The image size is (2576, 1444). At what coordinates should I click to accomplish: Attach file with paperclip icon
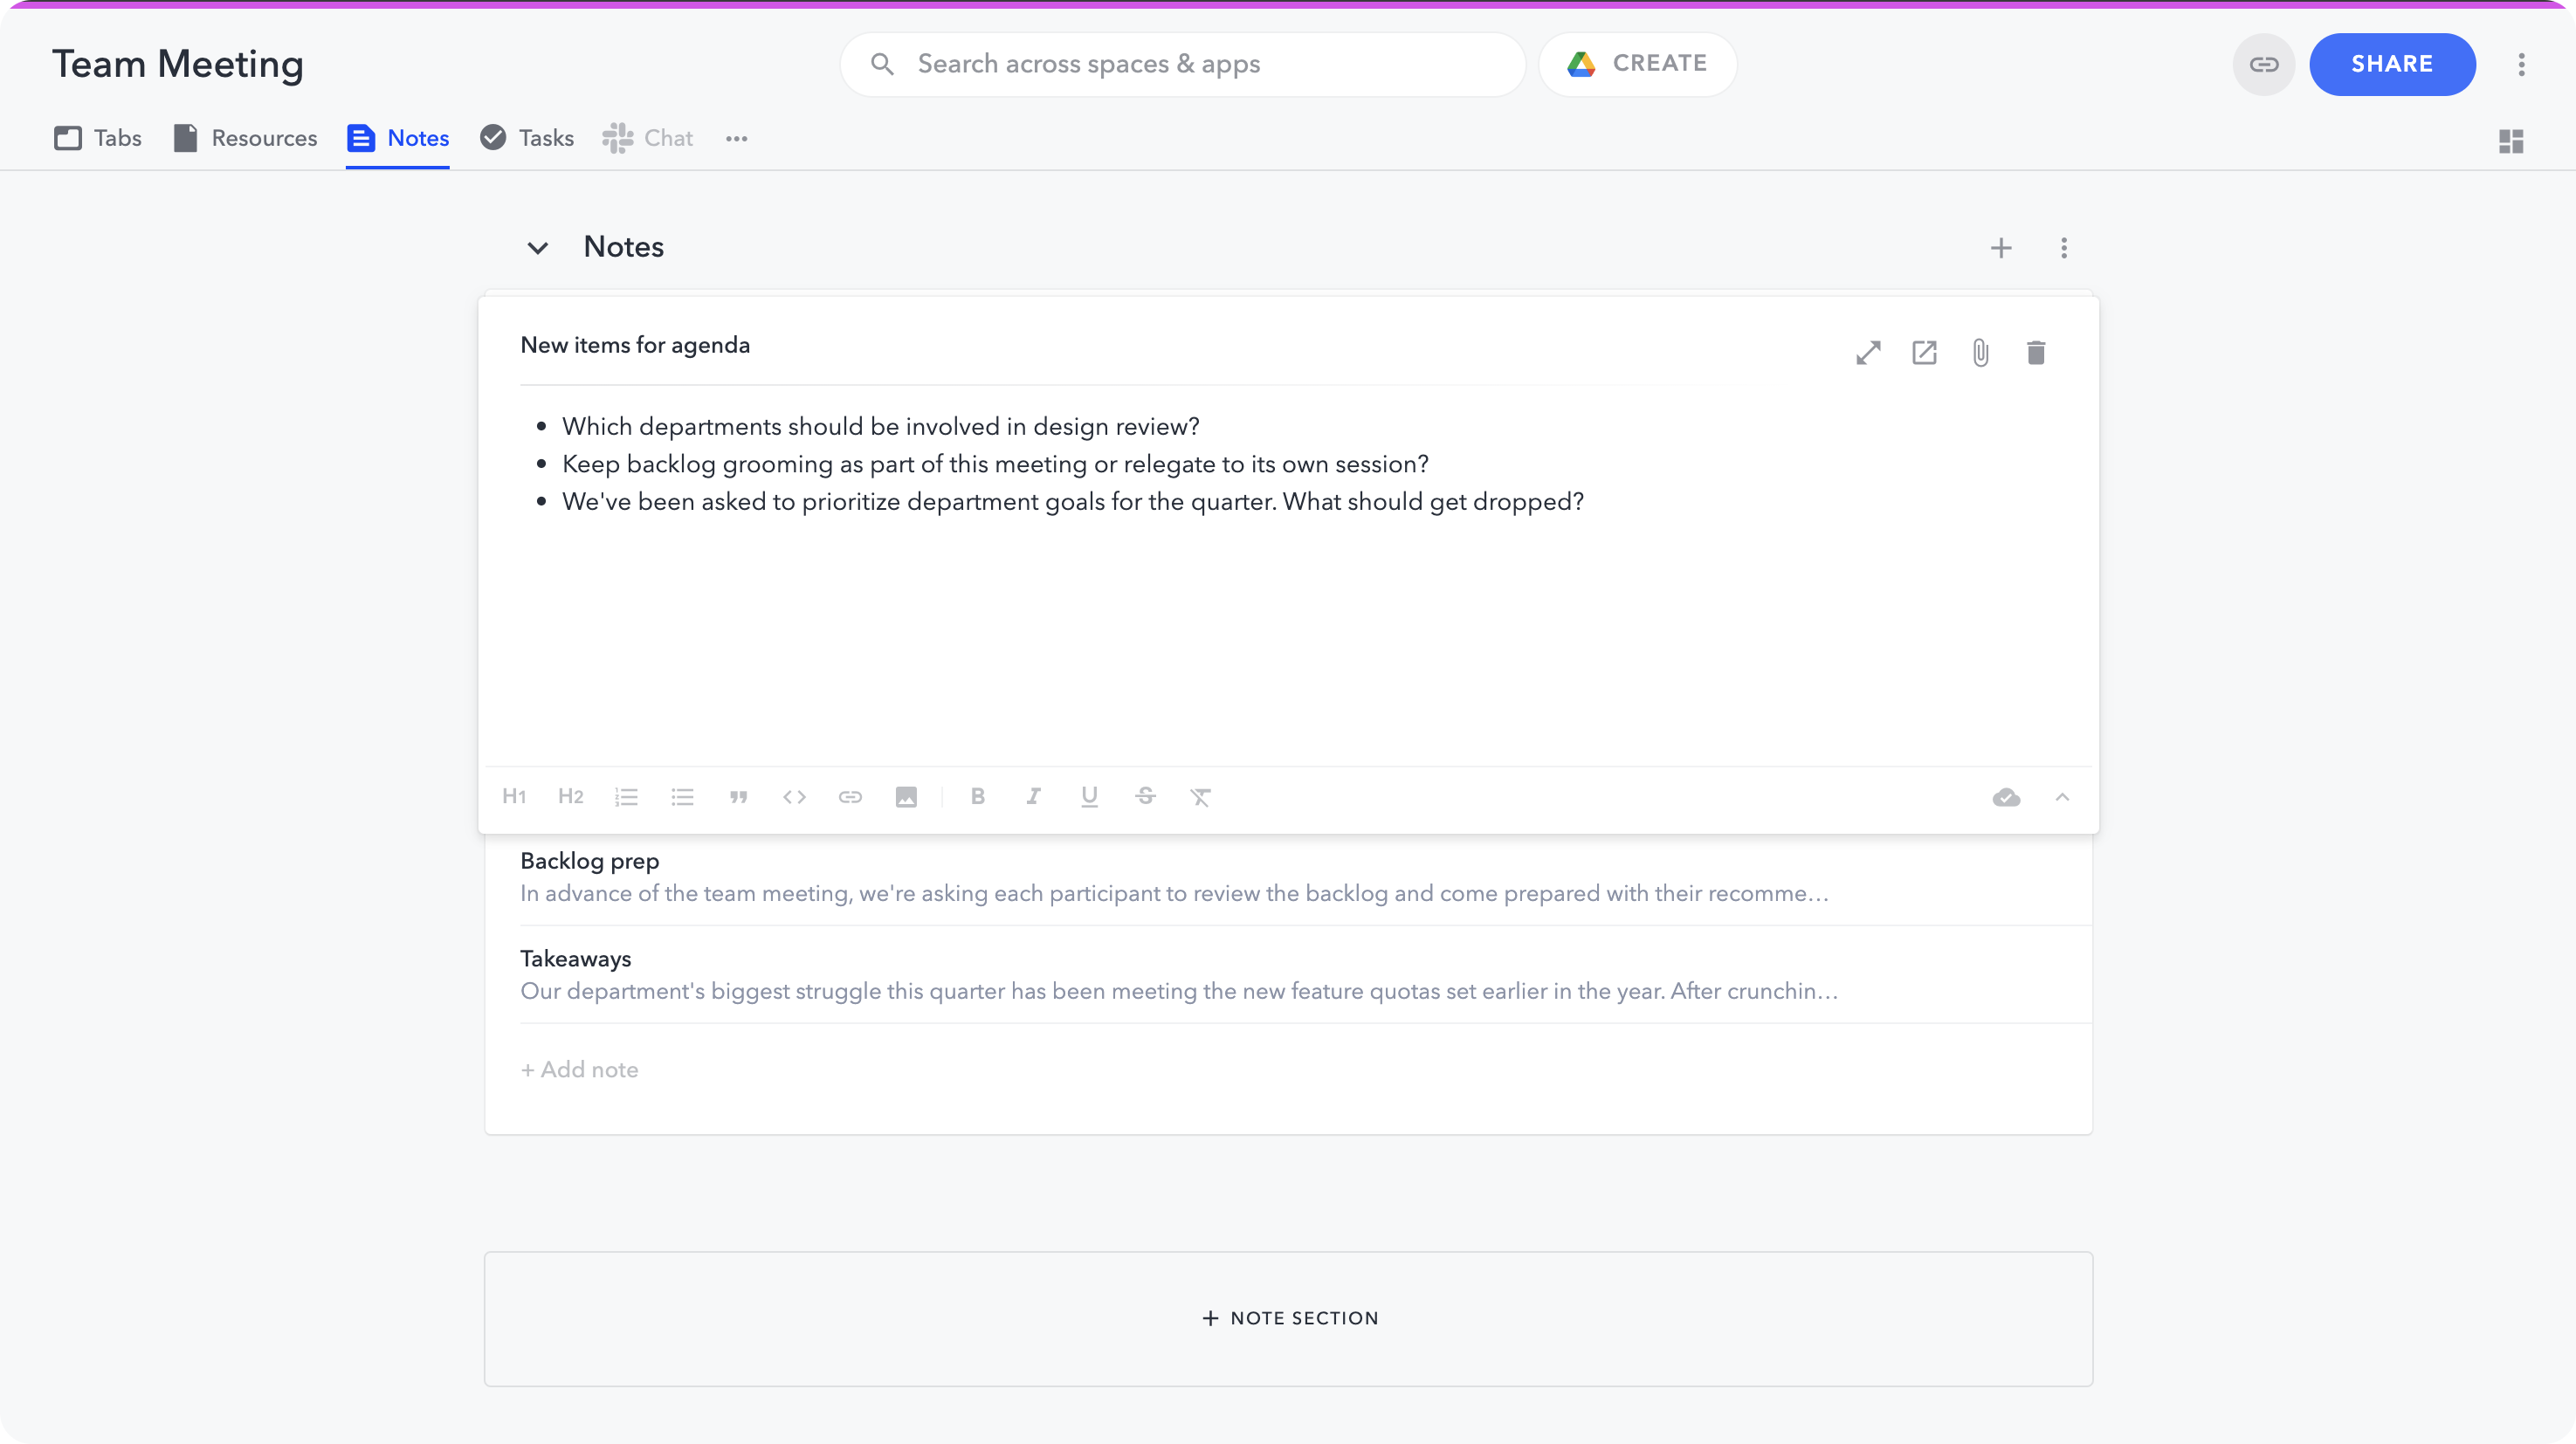pos(1980,353)
